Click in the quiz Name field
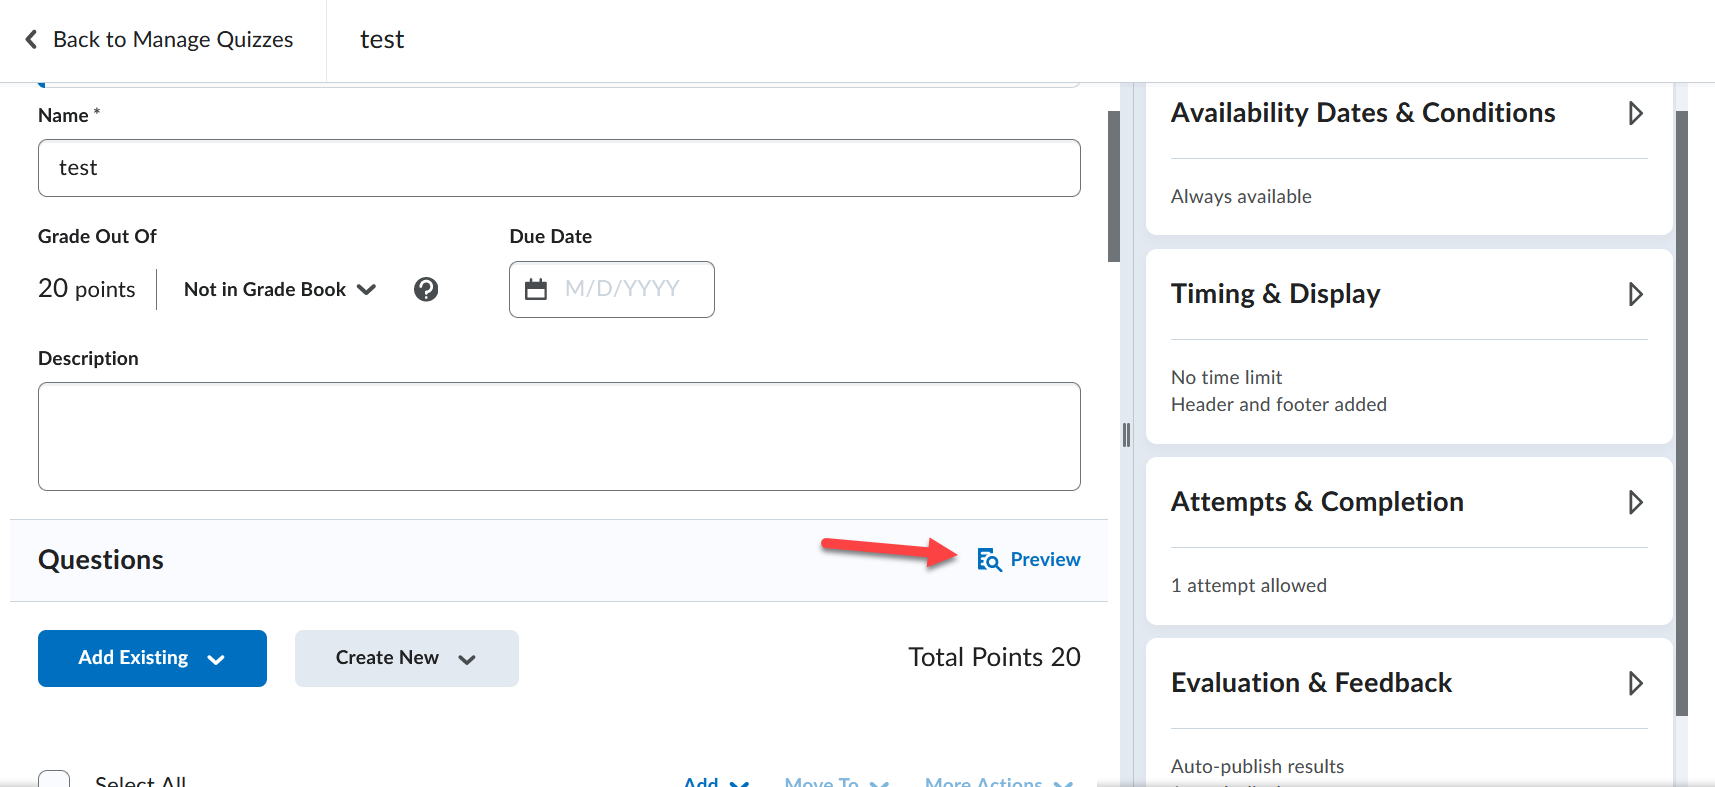Screen dimensions: 1715x787 (559, 168)
